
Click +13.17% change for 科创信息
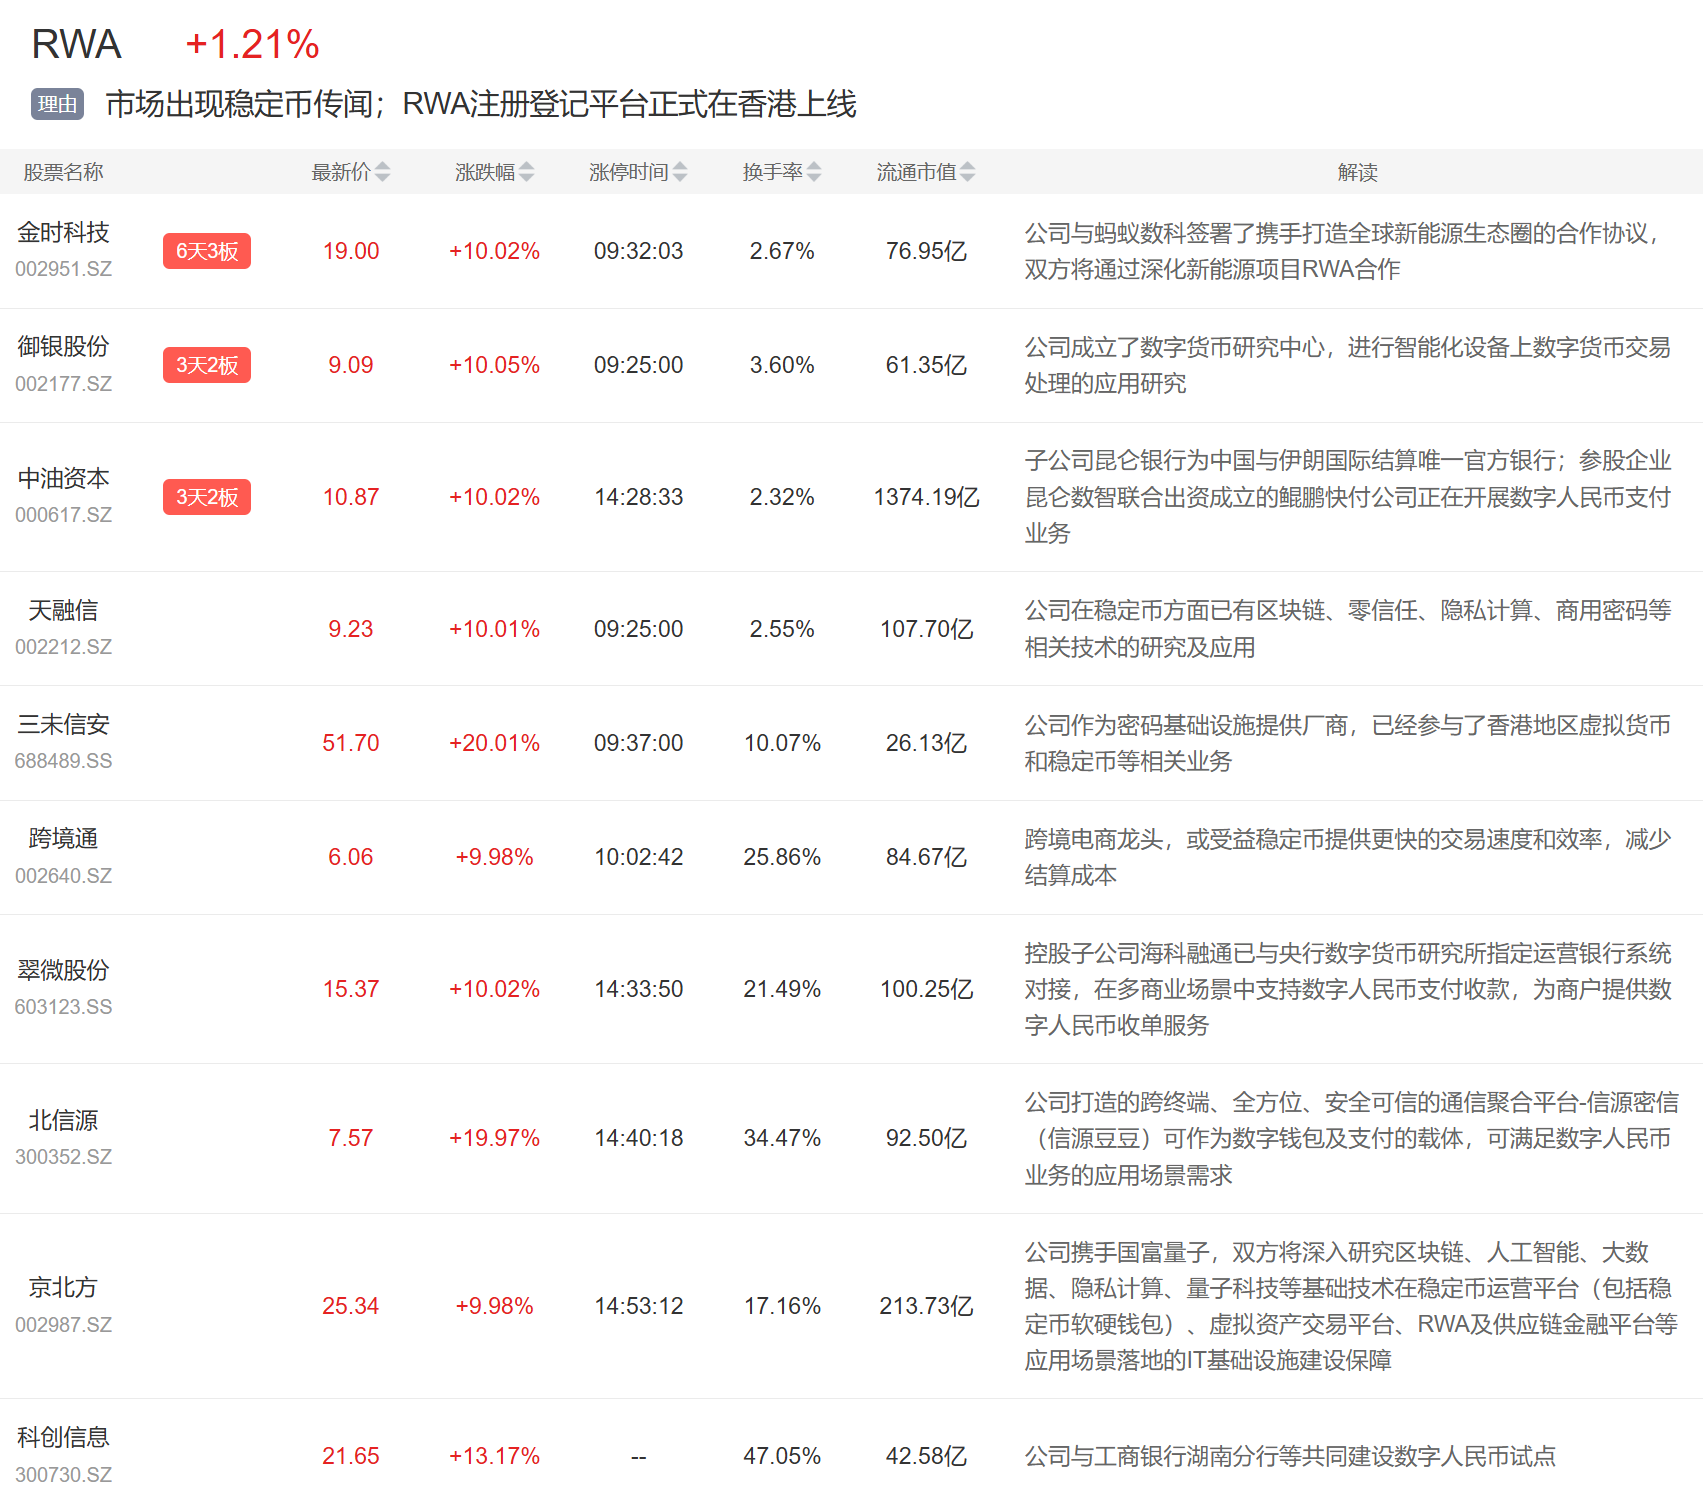pyautogui.click(x=494, y=1456)
